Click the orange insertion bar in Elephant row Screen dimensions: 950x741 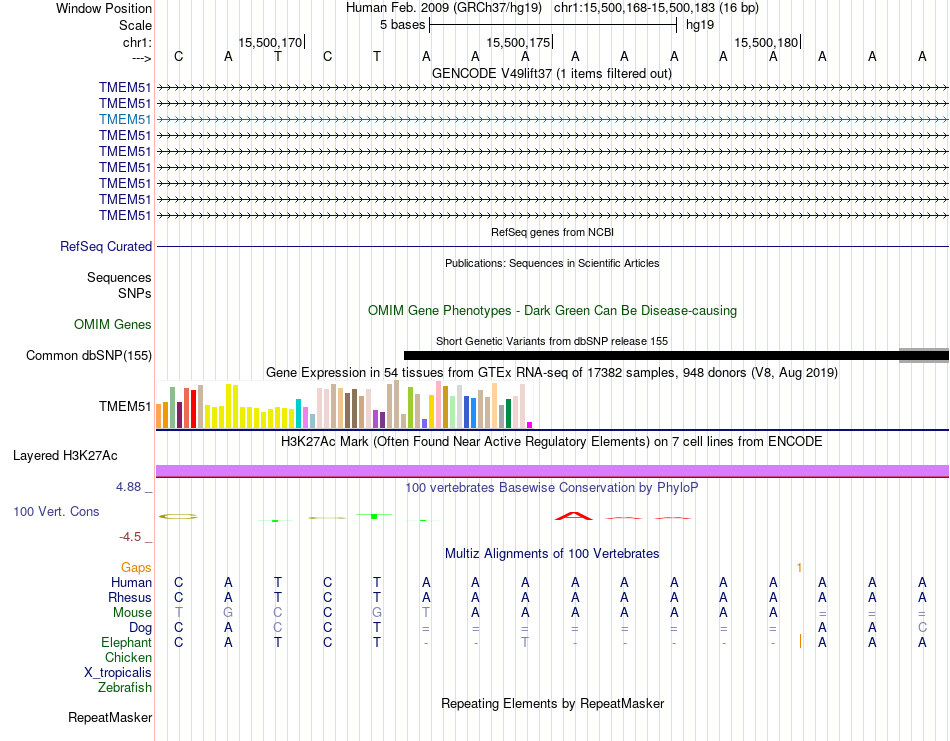800,642
